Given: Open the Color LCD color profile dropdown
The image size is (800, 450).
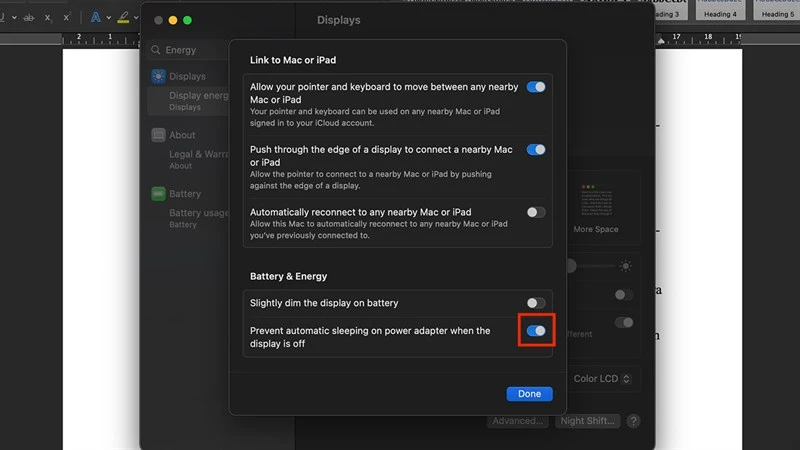Looking at the screenshot, I should pos(602,379).
